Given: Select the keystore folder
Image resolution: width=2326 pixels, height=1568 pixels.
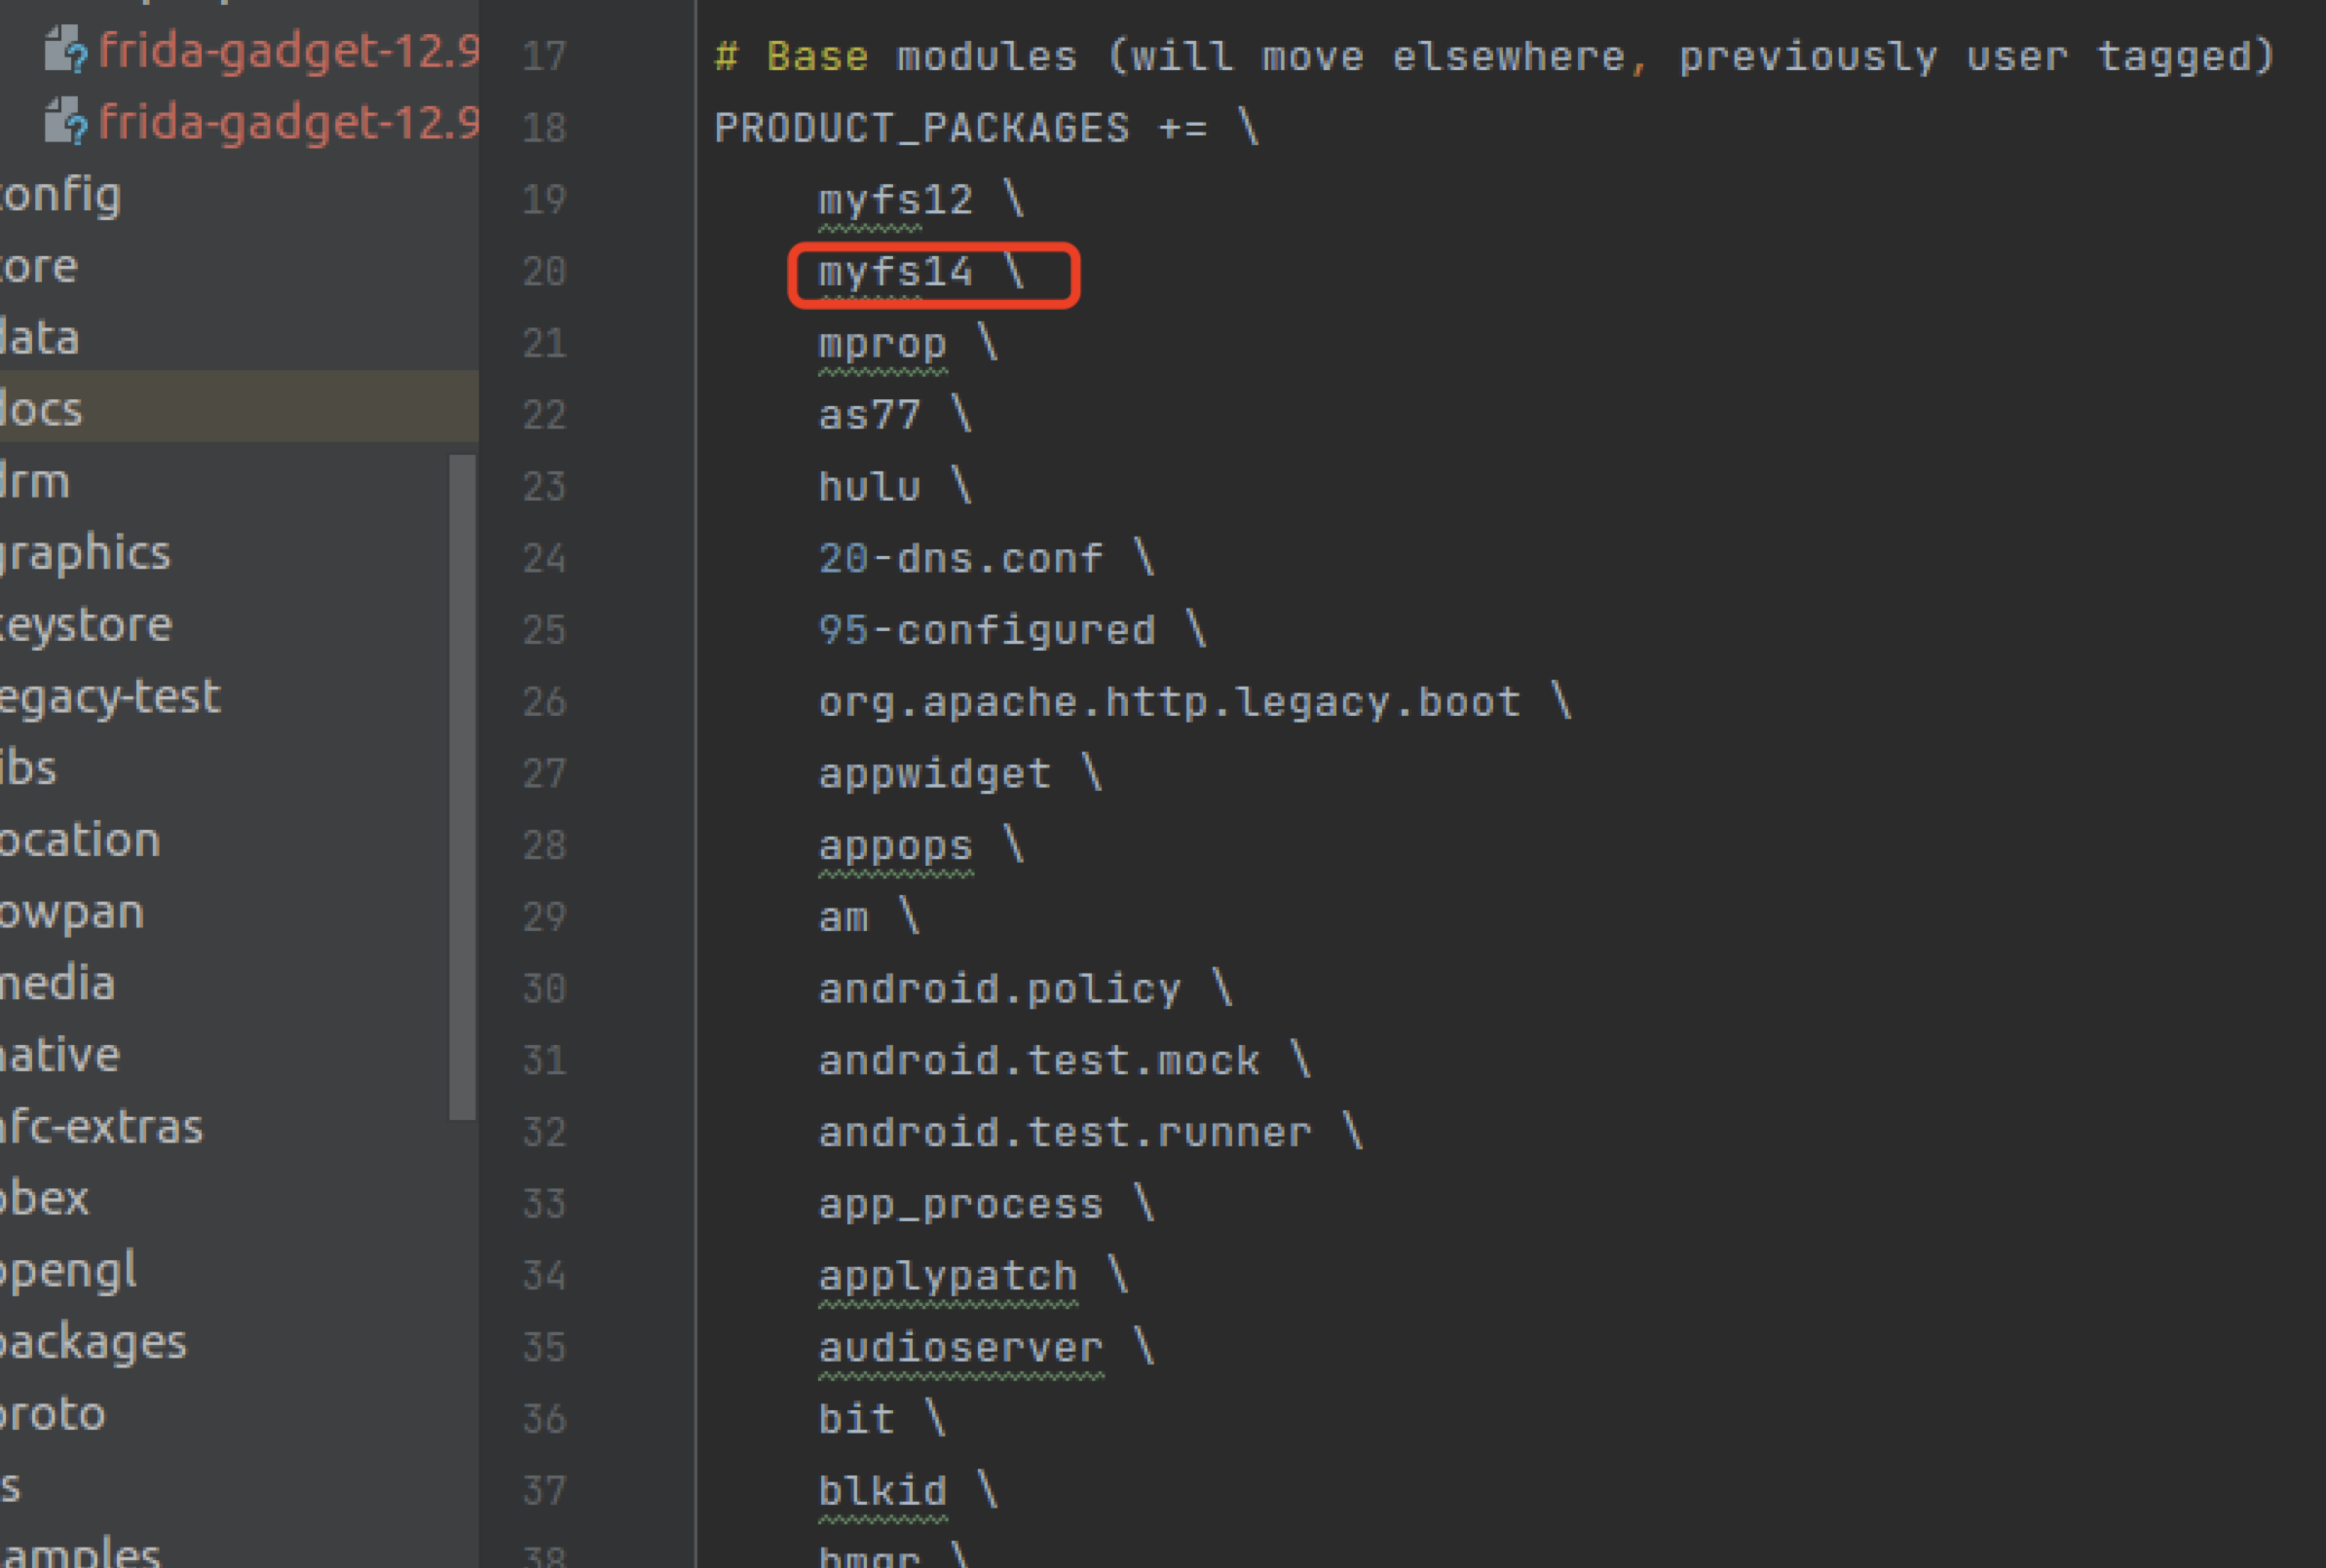Looking at the screenshot, I should coord(86,625).
